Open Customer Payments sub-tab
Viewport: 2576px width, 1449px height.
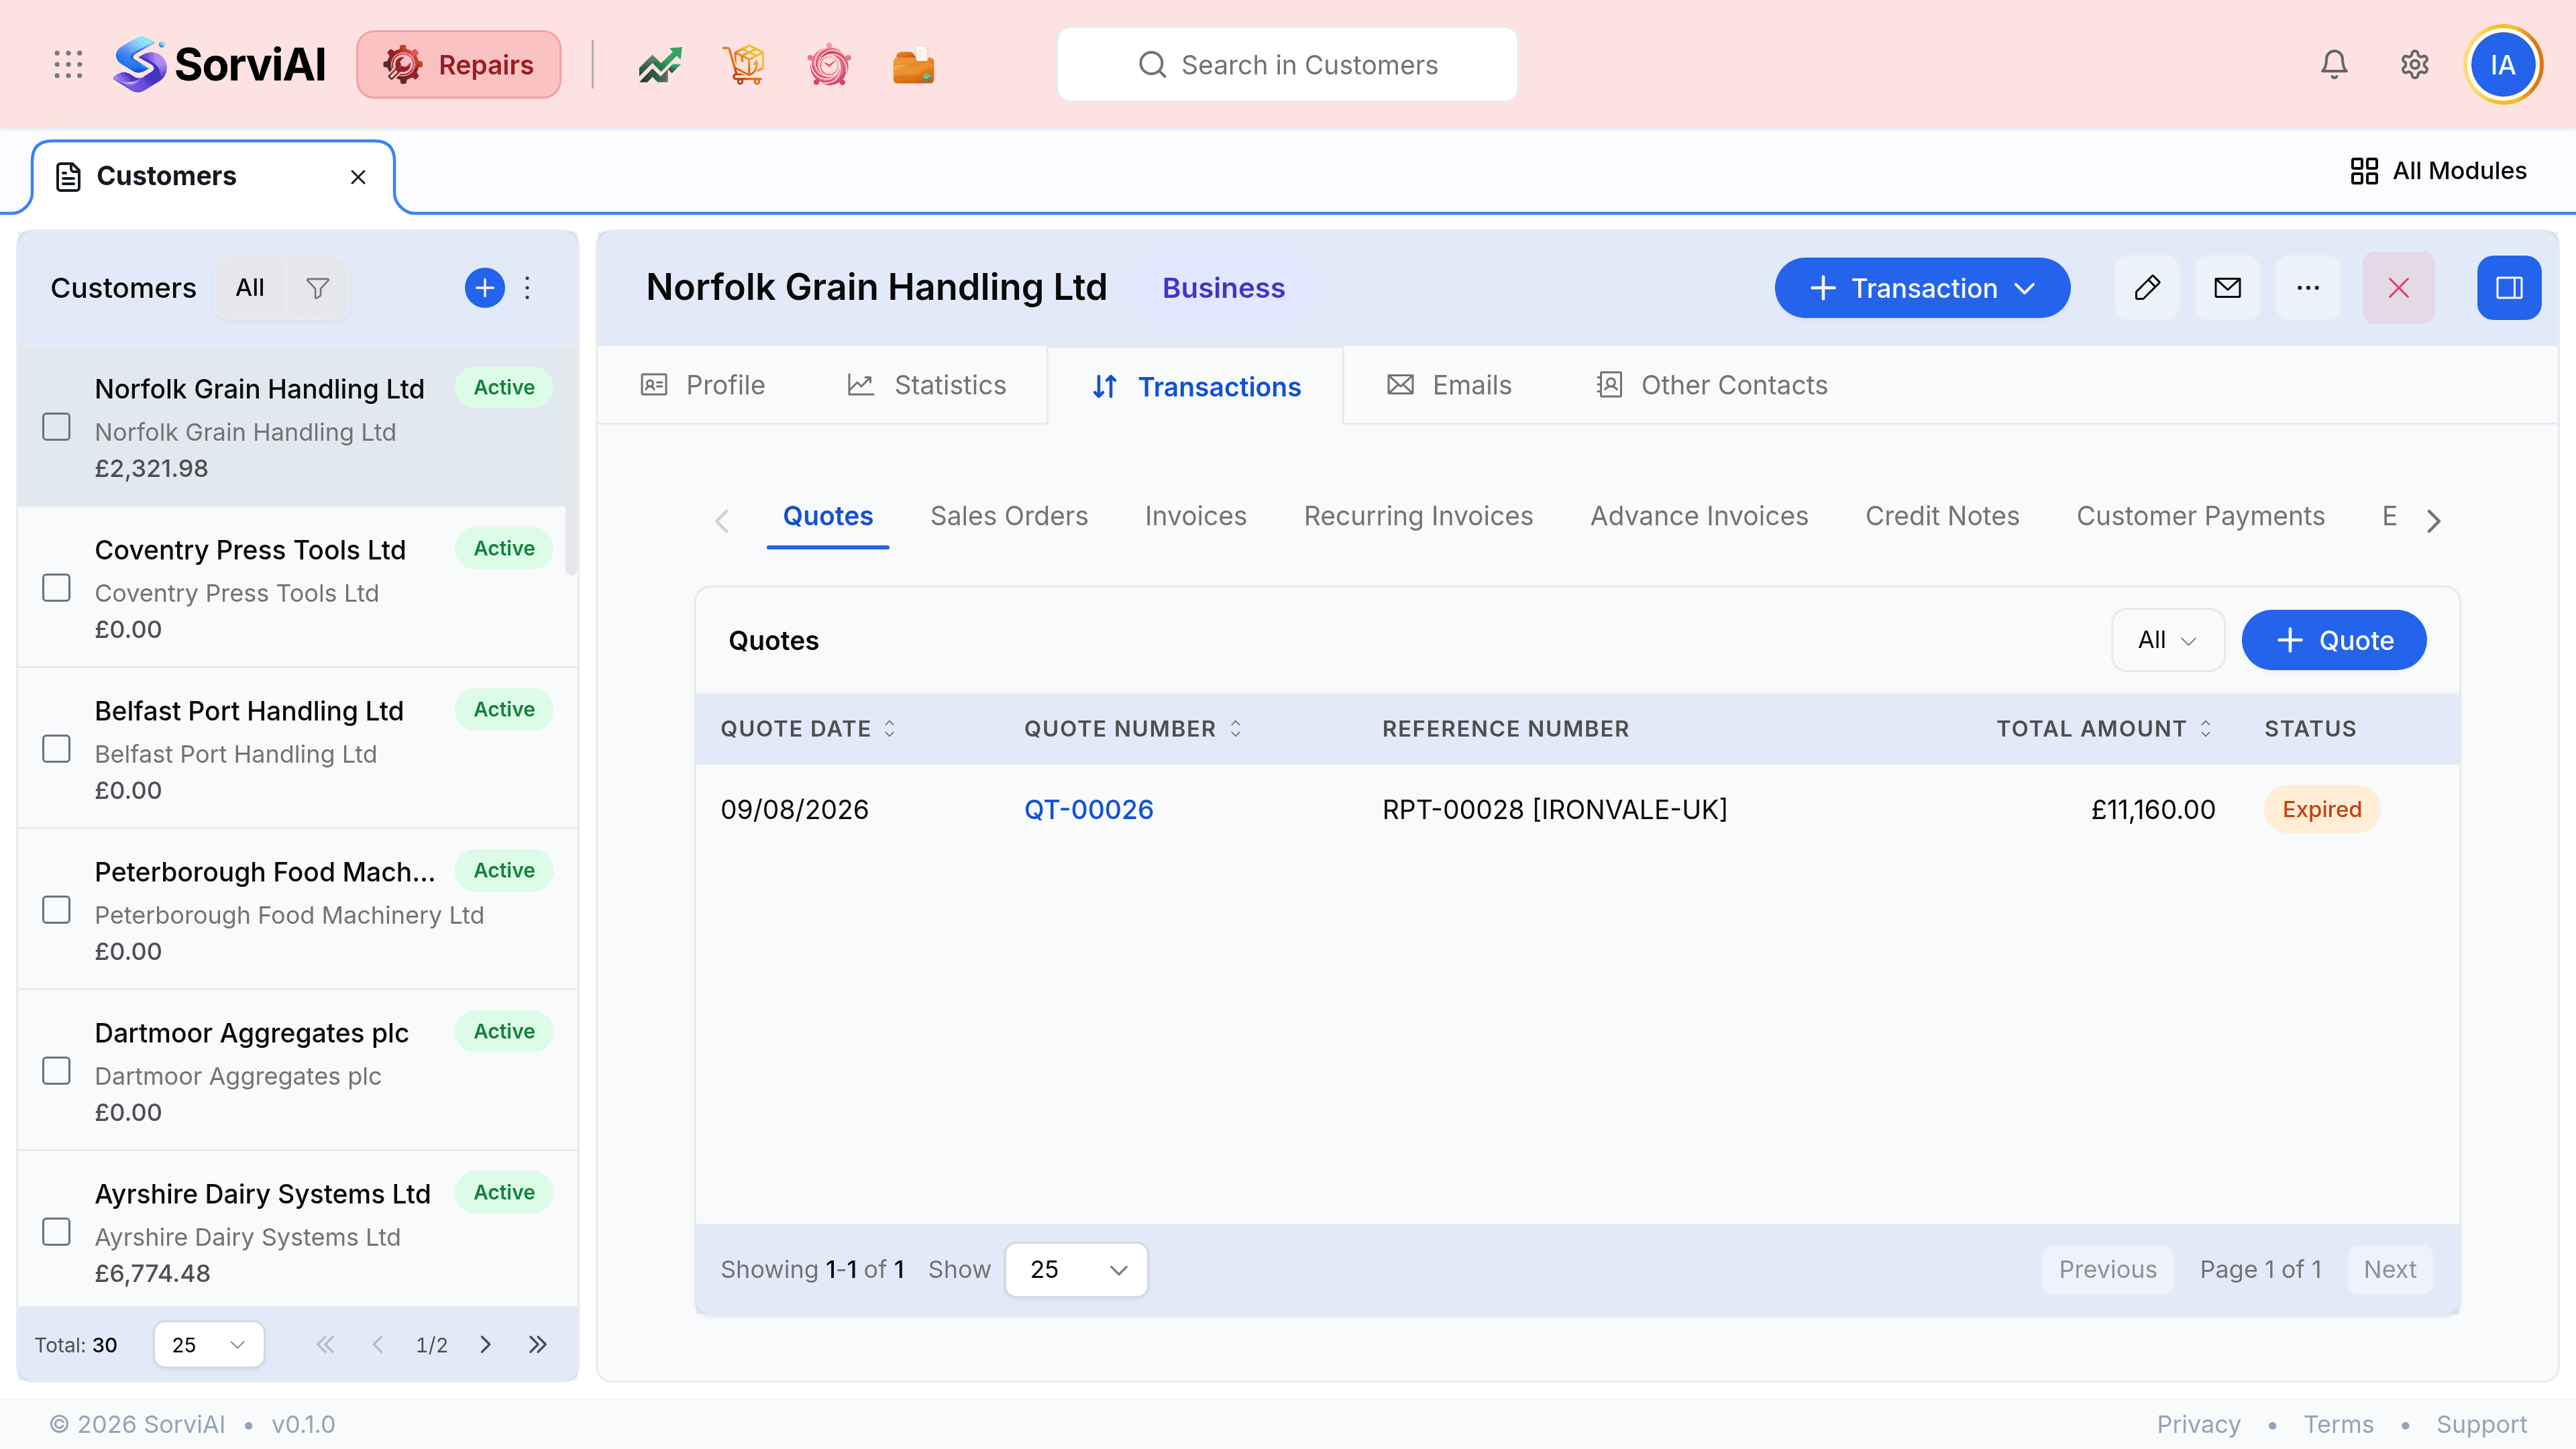pos(2200,516)
